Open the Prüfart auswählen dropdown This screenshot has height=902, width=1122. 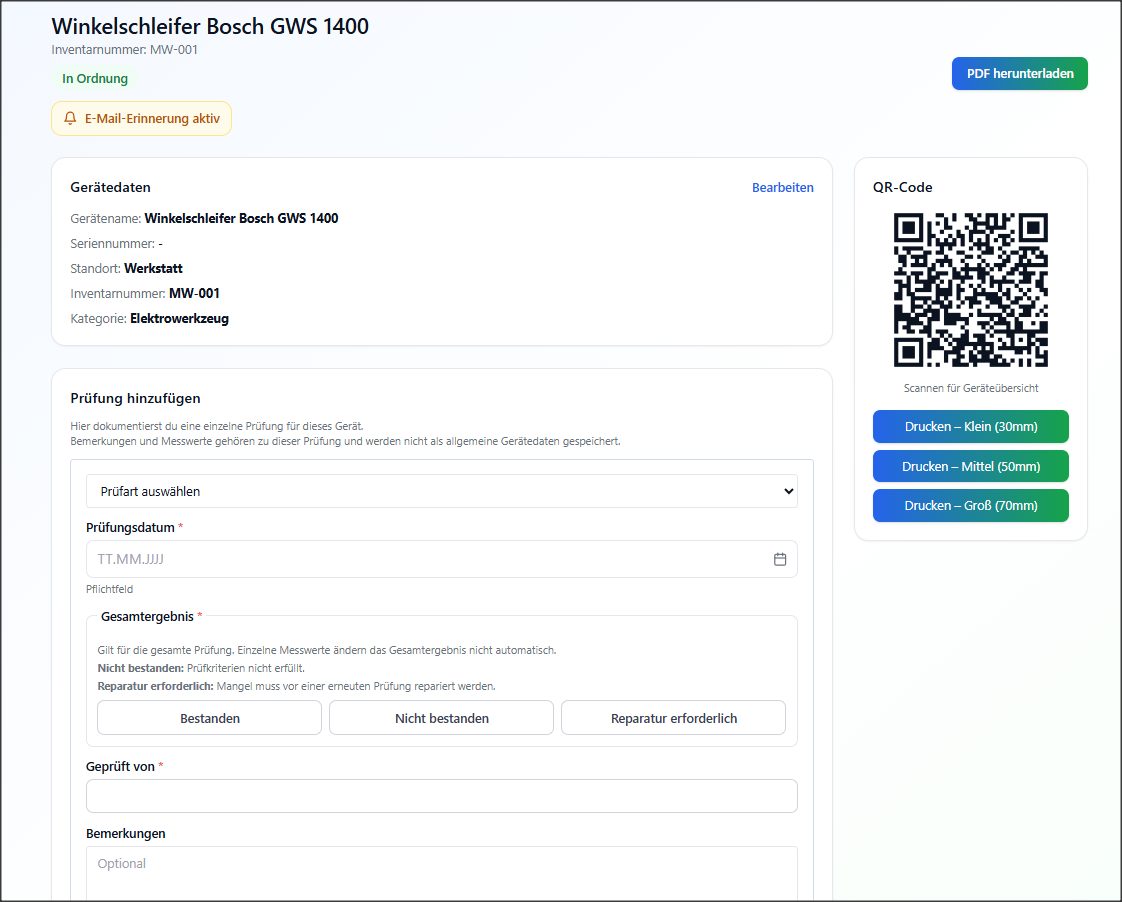pos(442,491)
